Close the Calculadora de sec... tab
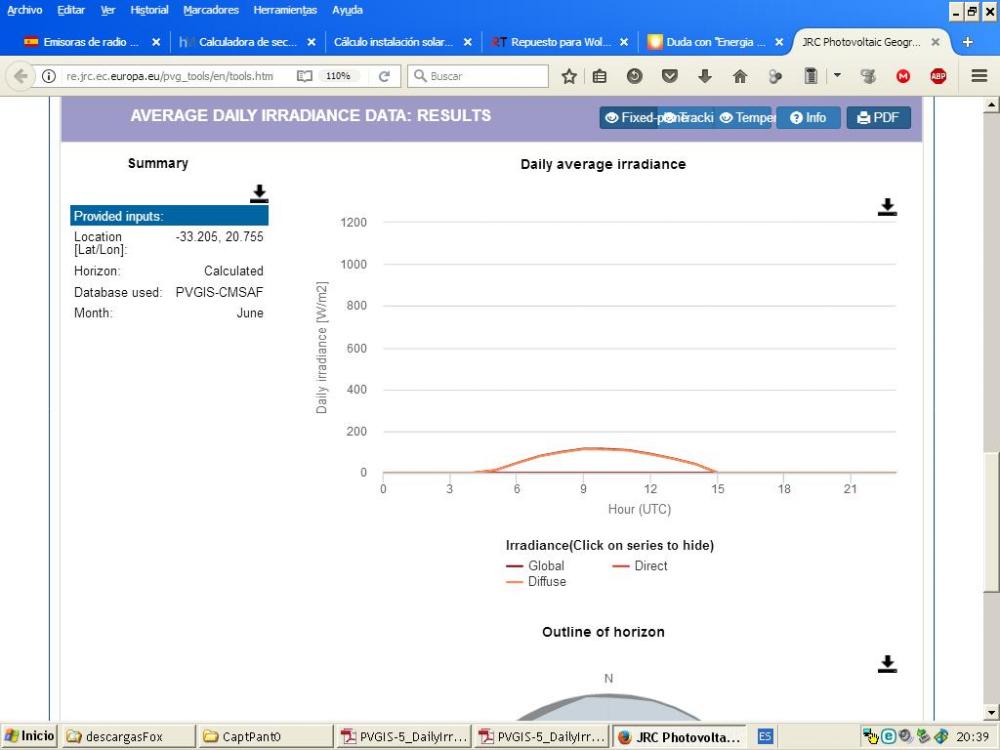 (x=311, y=42)
